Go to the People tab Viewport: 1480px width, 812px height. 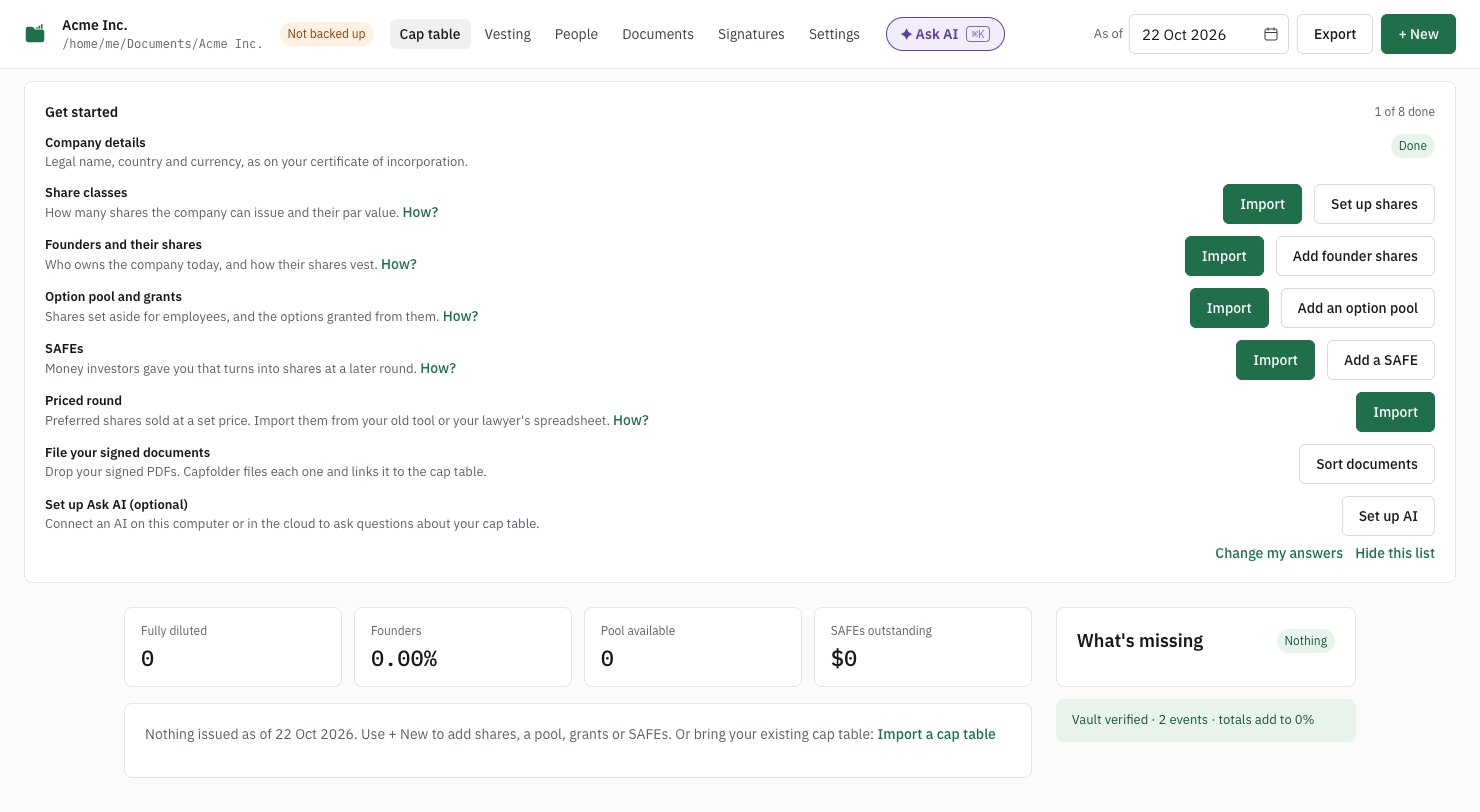point(576,34)
